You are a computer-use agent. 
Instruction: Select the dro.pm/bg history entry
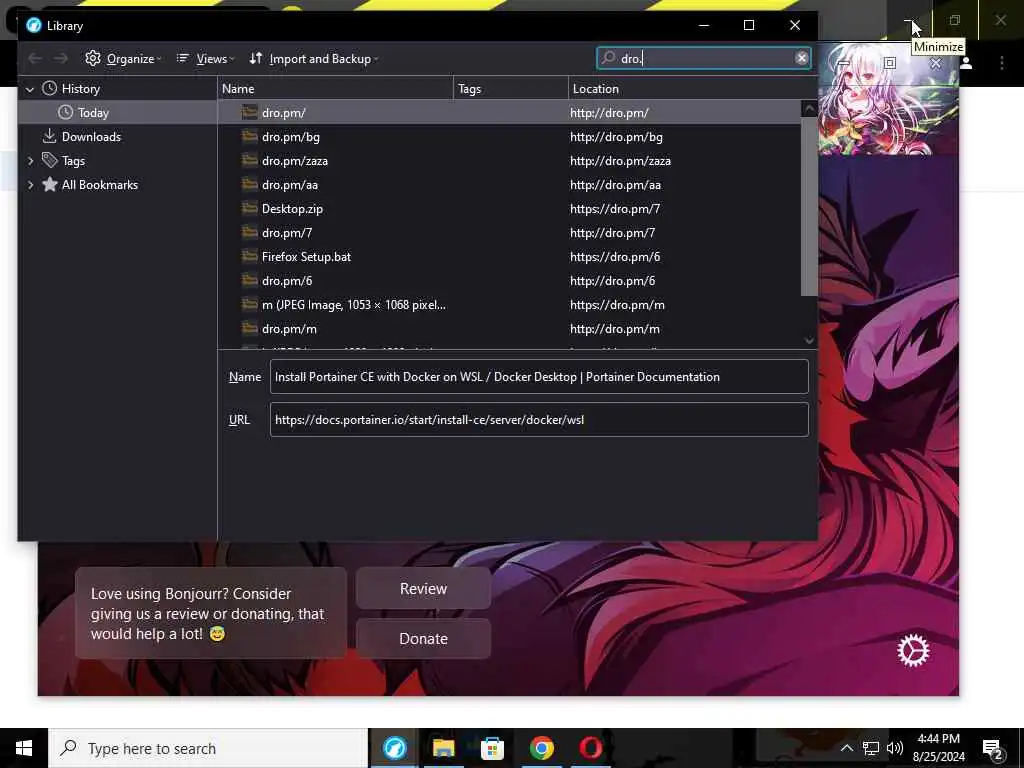[x=509, y=136]
